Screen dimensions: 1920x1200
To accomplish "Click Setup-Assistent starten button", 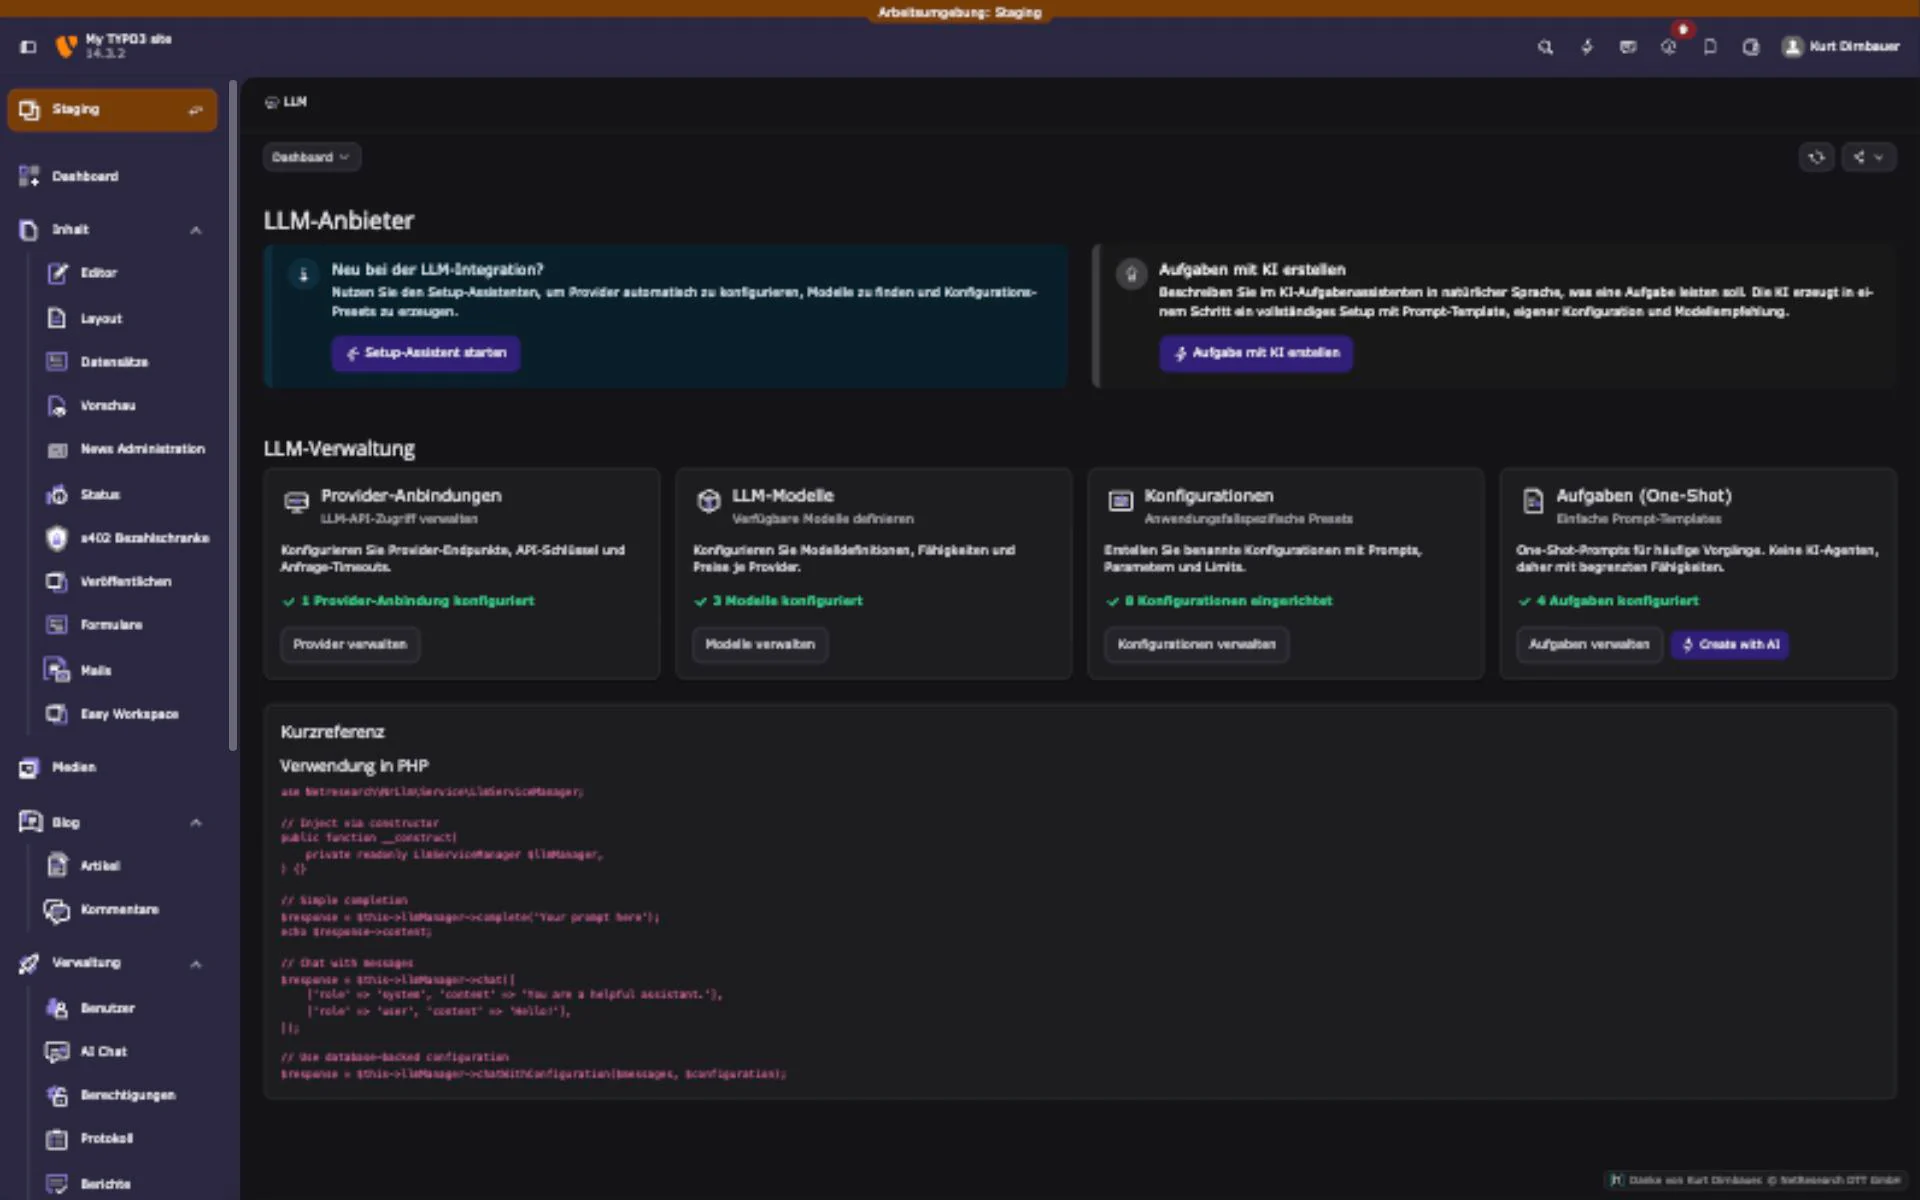I will click(426, 353).
